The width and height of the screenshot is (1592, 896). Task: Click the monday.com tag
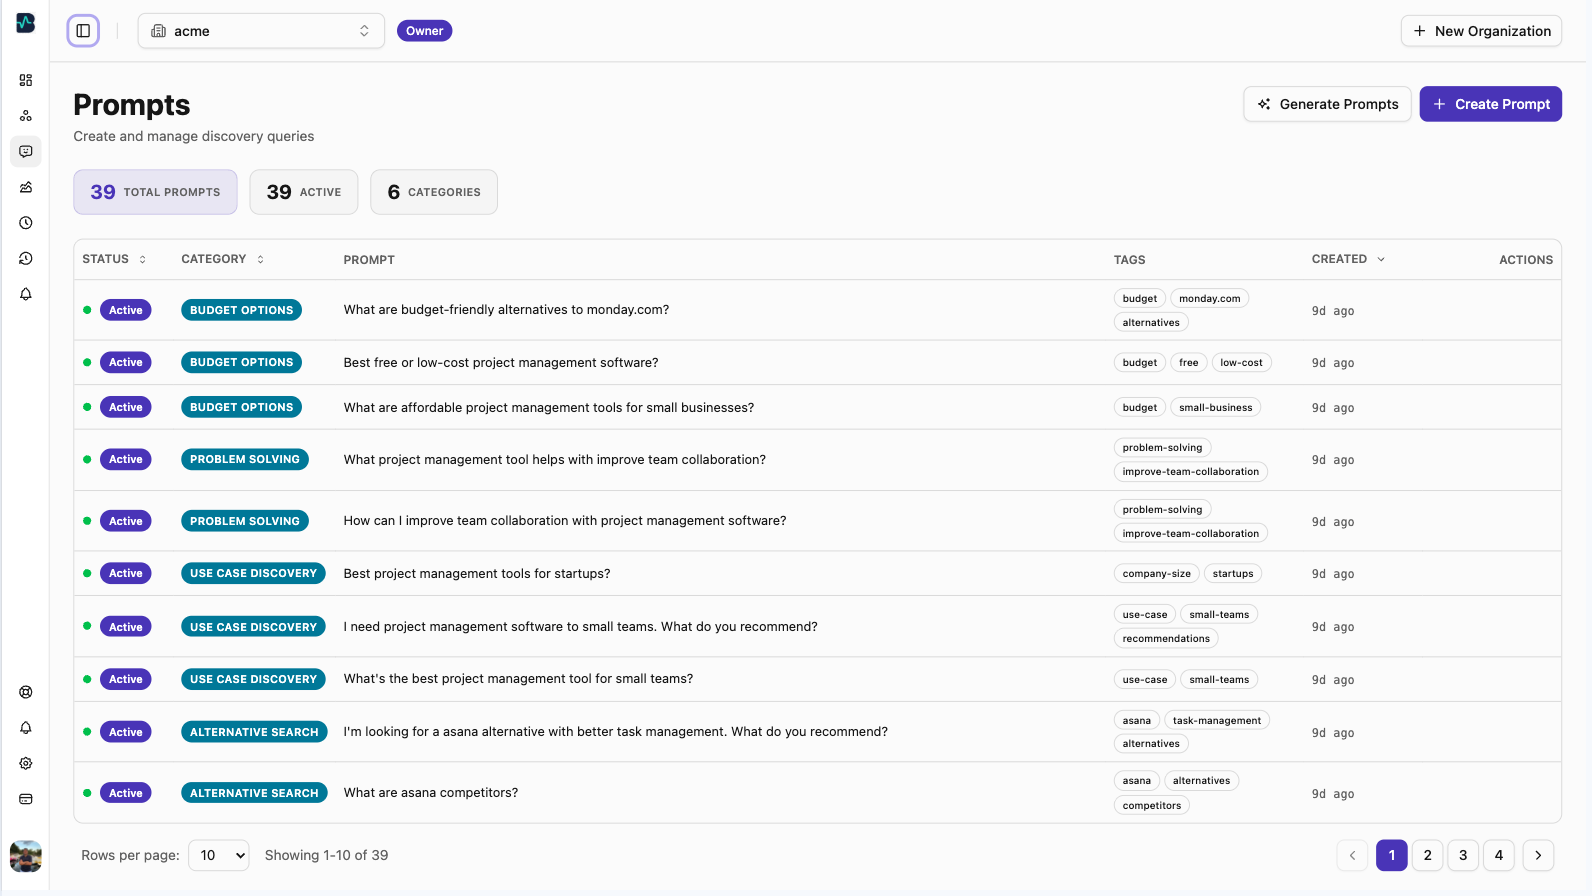pos(1210,298)
